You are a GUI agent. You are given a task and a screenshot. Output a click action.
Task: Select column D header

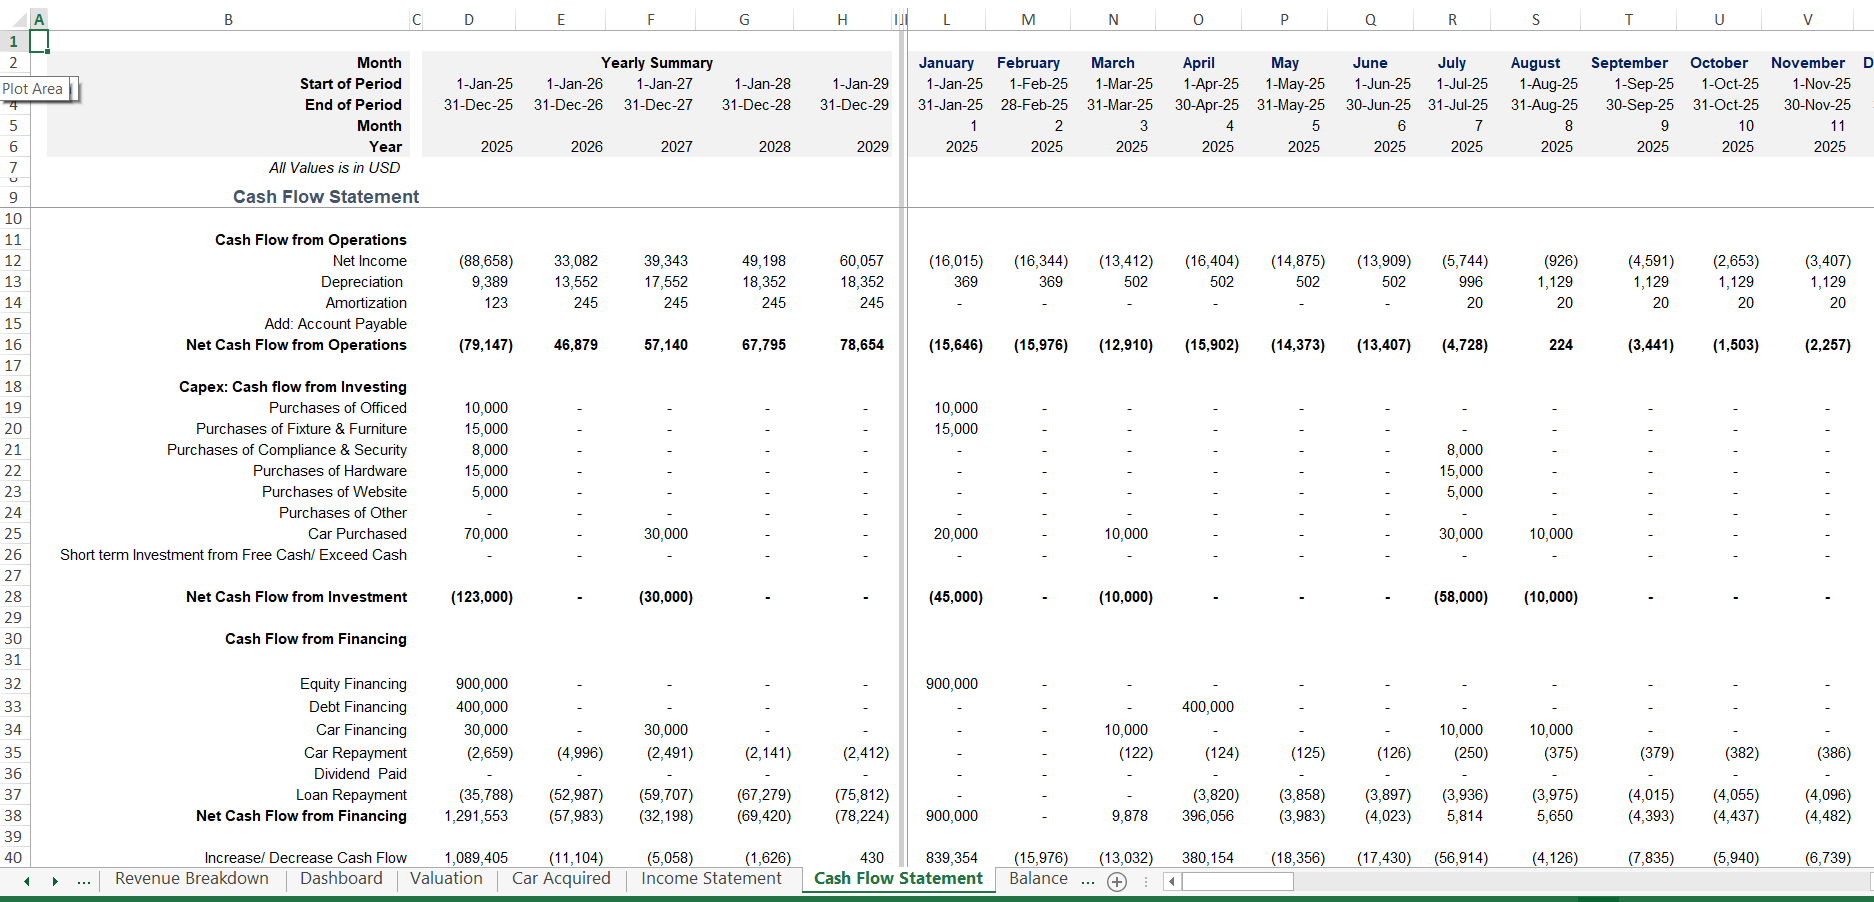click(x=469, y=19)
